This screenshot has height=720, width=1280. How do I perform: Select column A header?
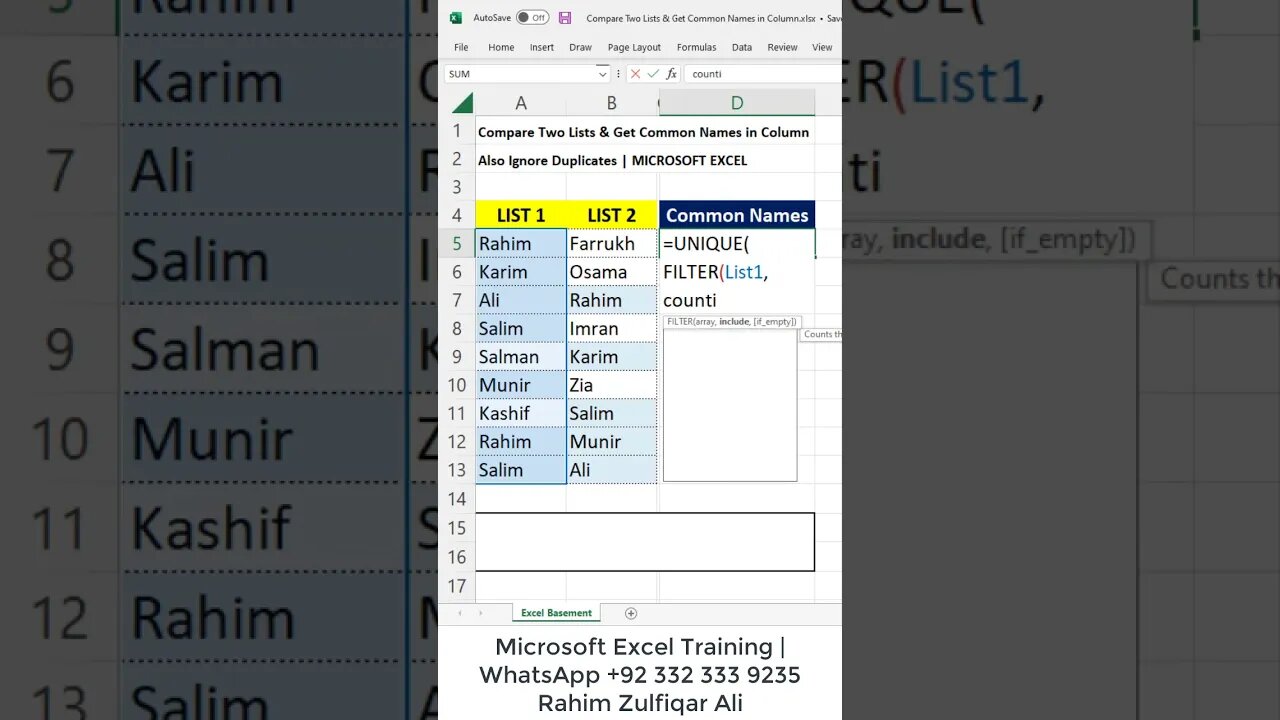521,103
